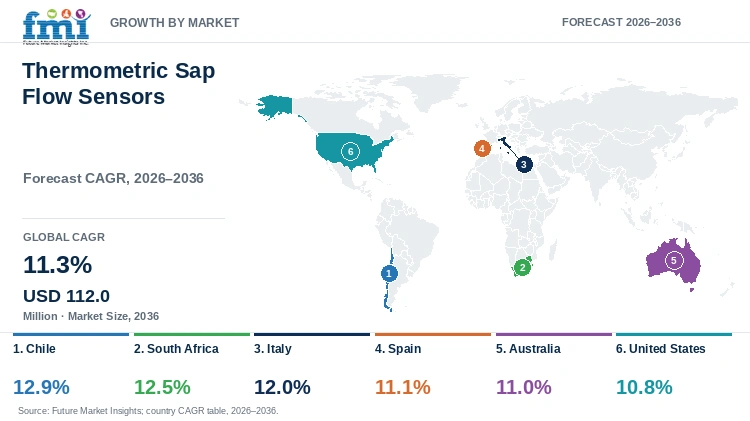Click the navy color bar above Italy
750x421 pixels.
tap(312, 334)
